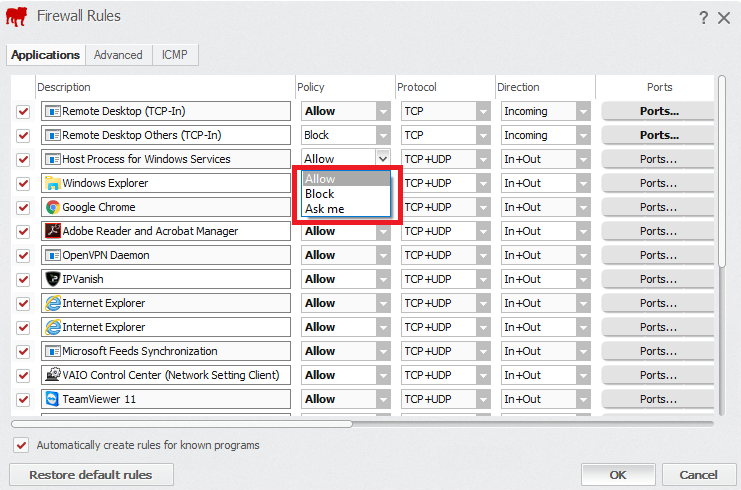Click the vertical scrollbar thumb
The height and width of the screenshot is (490, 741).
click(722, 171)
